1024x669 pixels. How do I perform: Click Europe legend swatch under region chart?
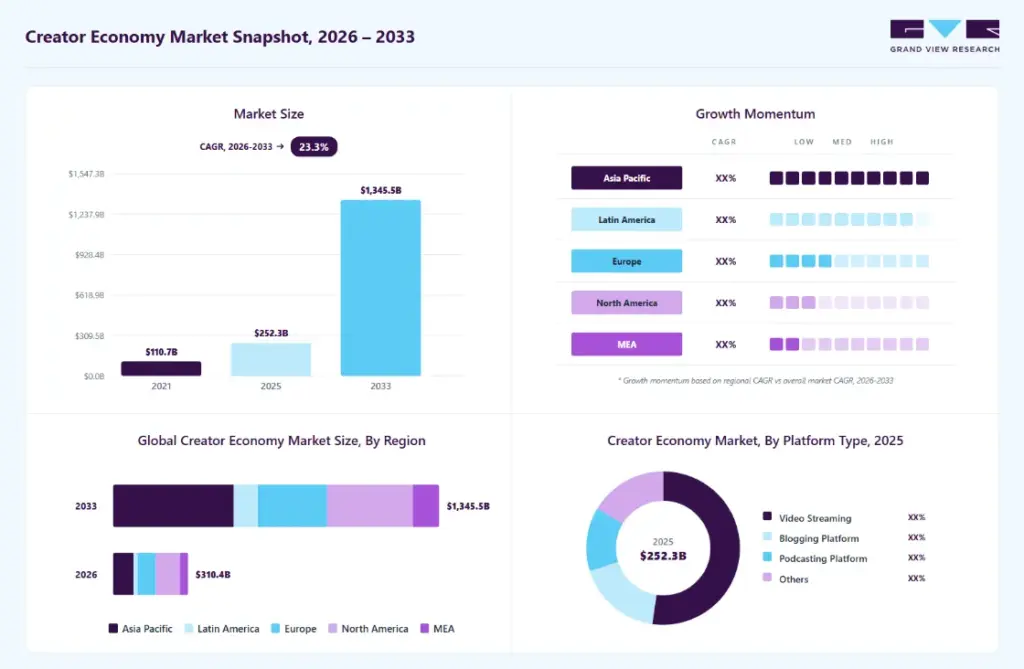276,628
